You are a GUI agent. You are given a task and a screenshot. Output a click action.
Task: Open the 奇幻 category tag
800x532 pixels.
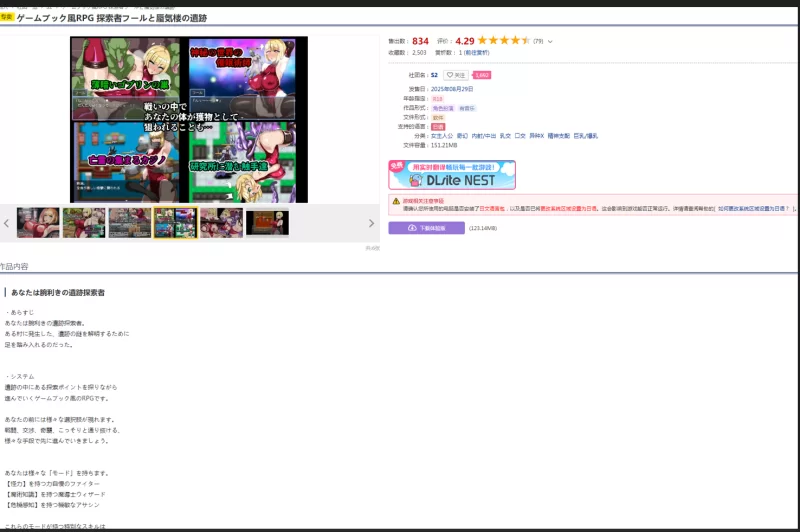click(x=462, y=136)
